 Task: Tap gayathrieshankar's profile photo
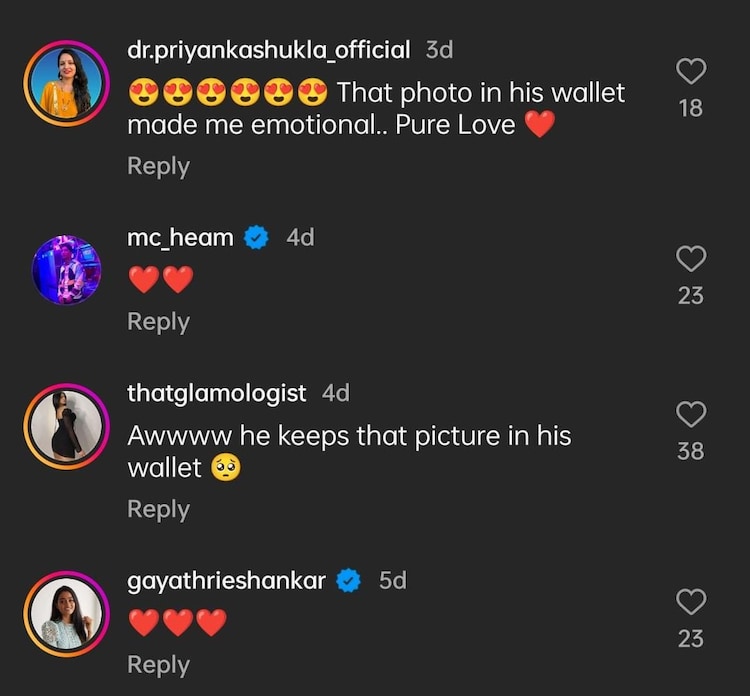click(68, 612)
